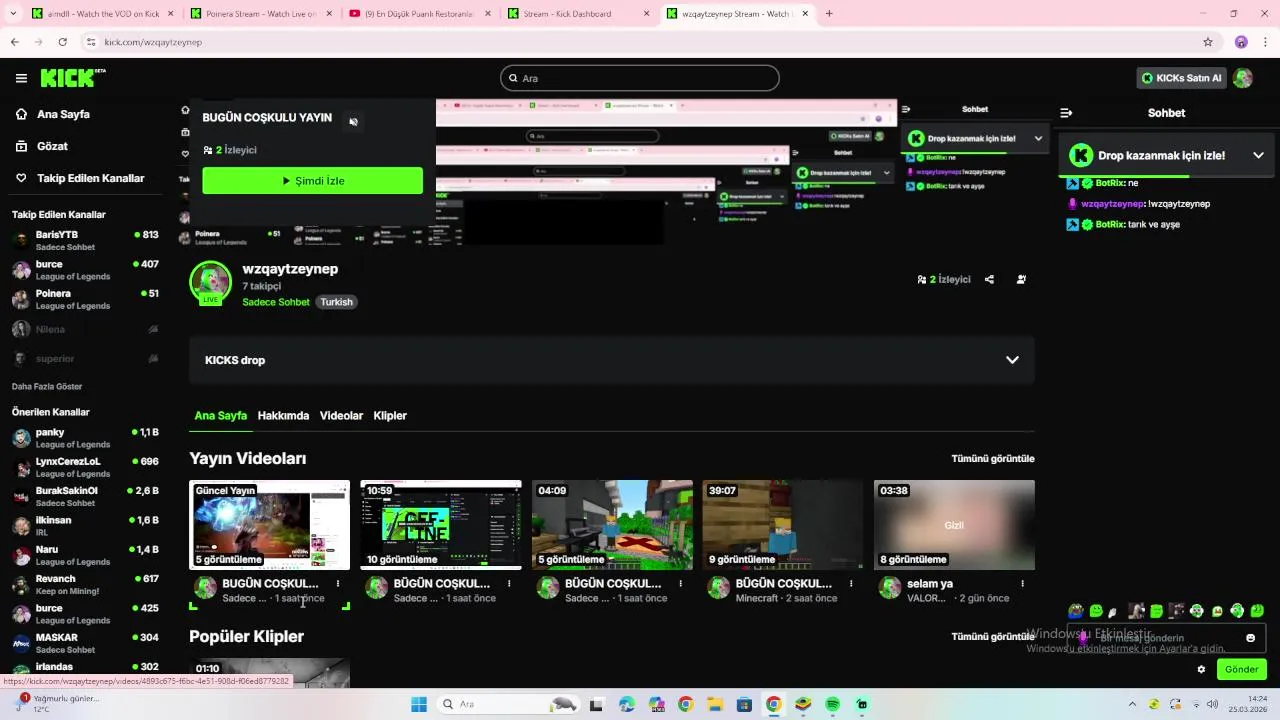Click Daha Fazla Göster in sidebar

pyautogui.click(x=47, y=387)
